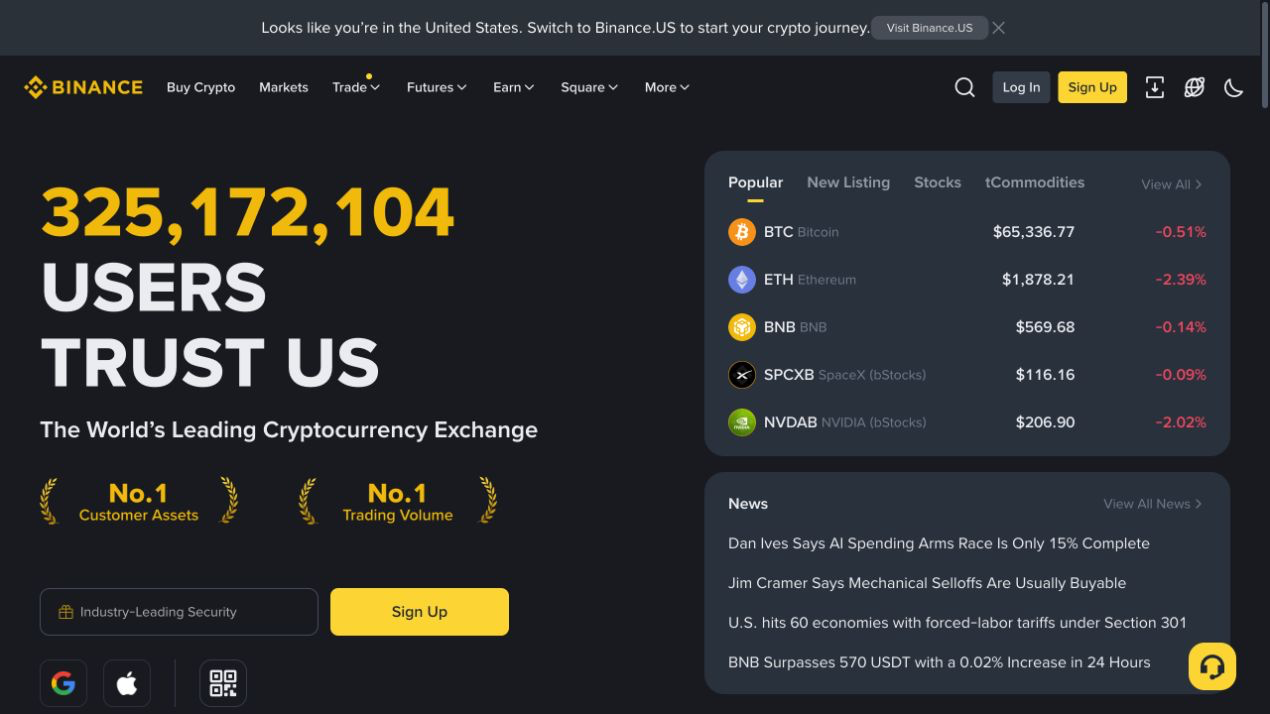Open View All News link

1152,504
